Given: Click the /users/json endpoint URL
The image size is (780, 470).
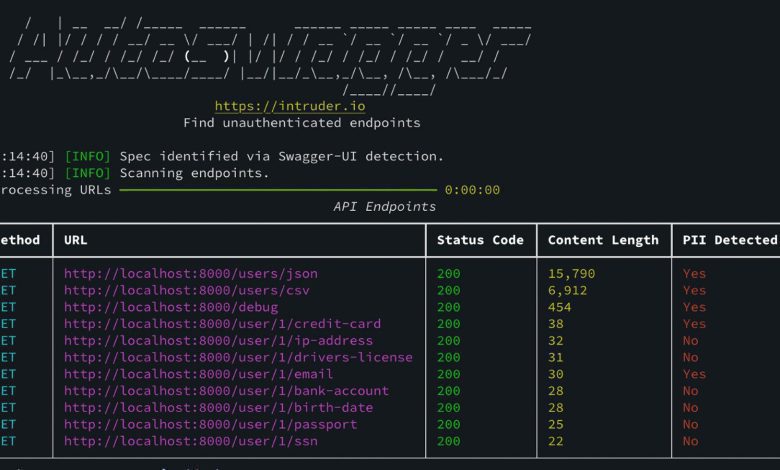Looking at the screenshot, I should 191,273.
